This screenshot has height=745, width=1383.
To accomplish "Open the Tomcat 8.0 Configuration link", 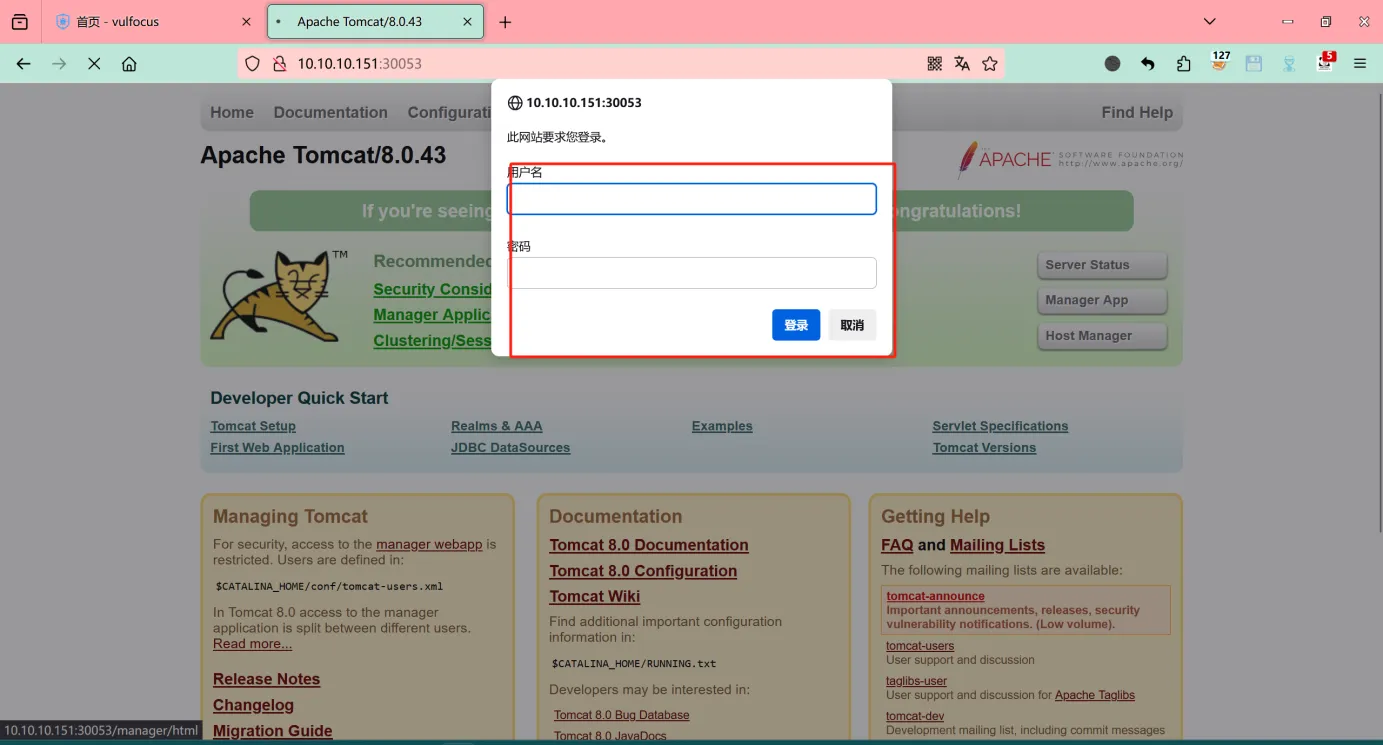I will pos(643,571).
